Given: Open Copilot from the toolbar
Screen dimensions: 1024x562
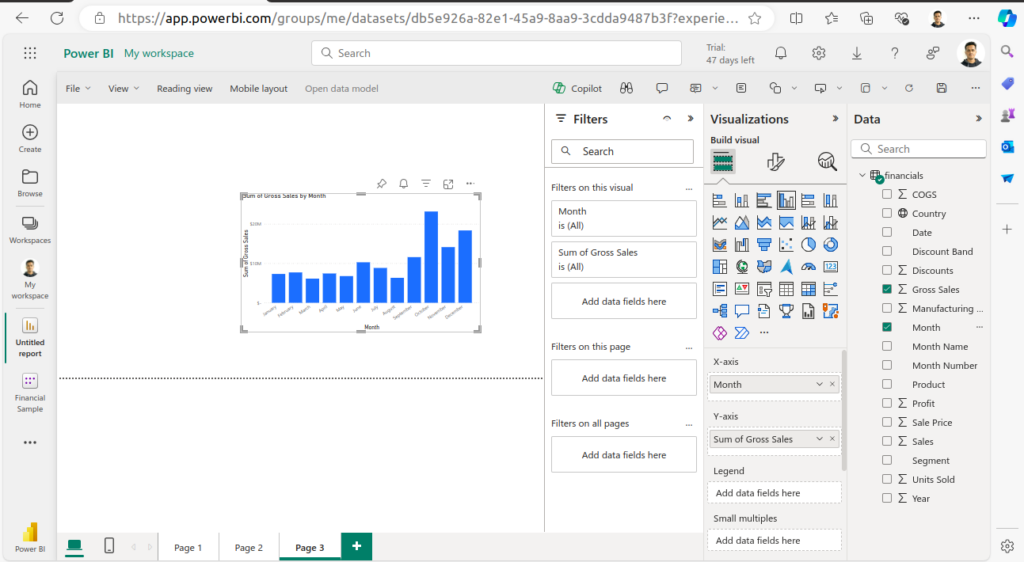Looking at the screenshot, I should tap(578, 88).
